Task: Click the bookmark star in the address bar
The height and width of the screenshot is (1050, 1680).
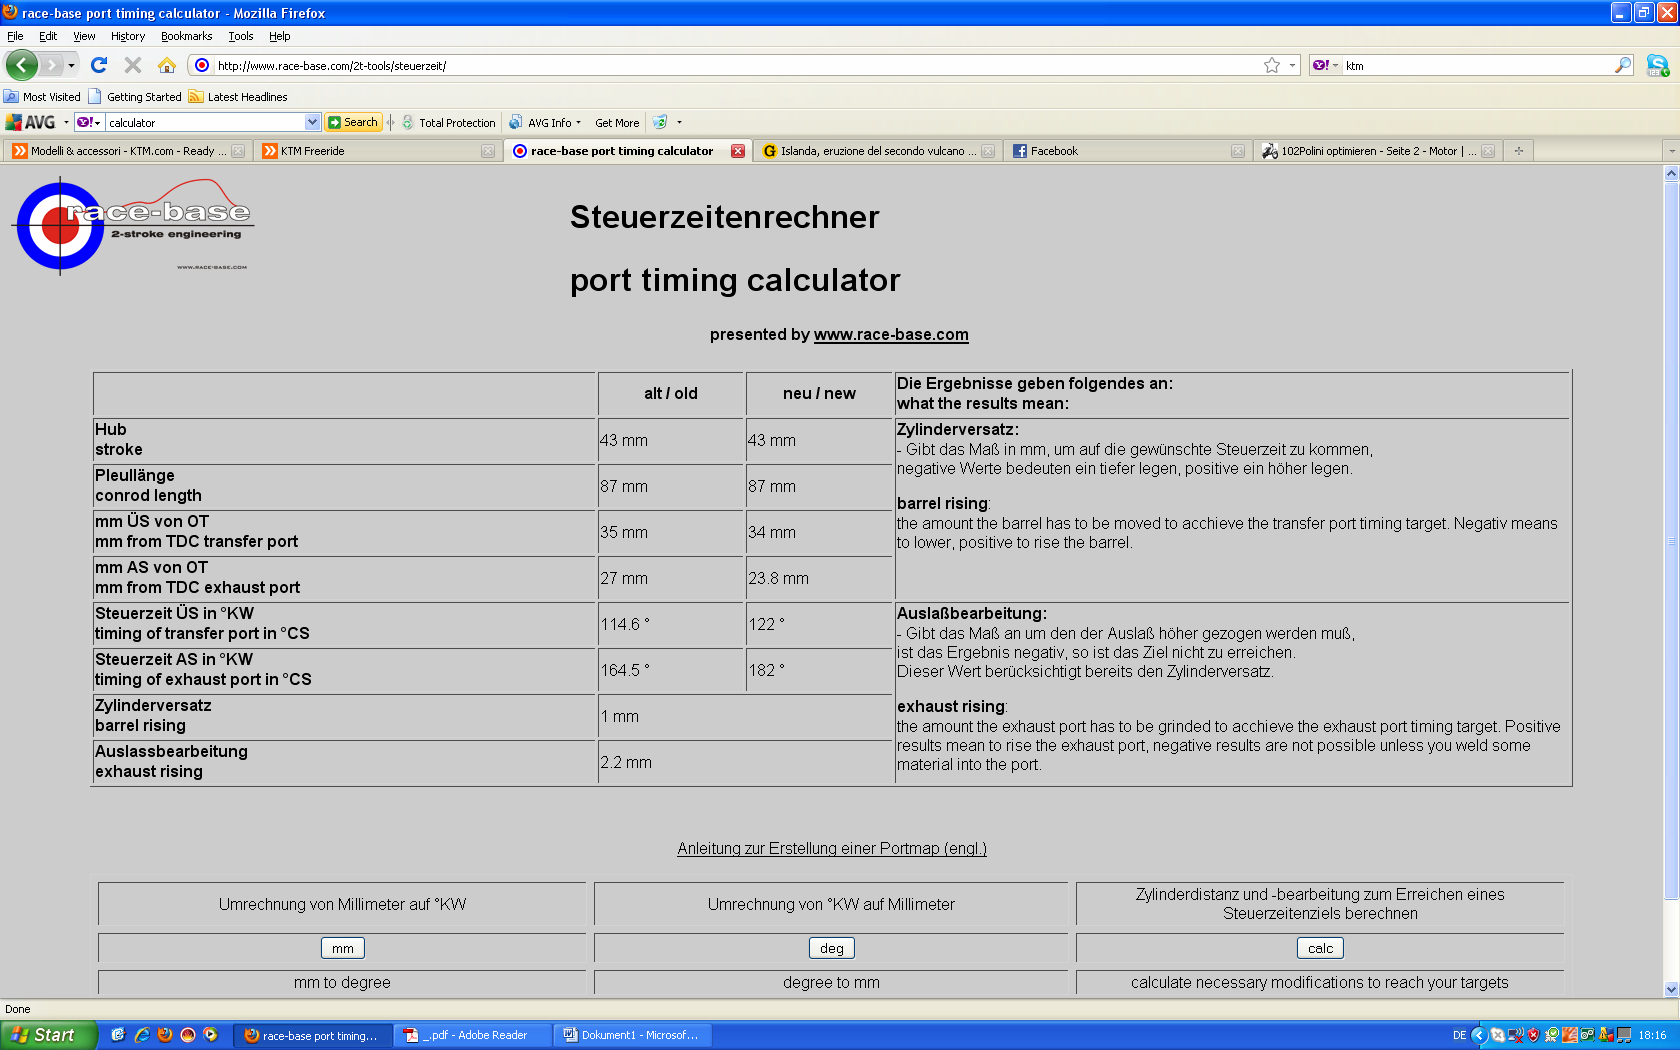Action: [1271, 65]
